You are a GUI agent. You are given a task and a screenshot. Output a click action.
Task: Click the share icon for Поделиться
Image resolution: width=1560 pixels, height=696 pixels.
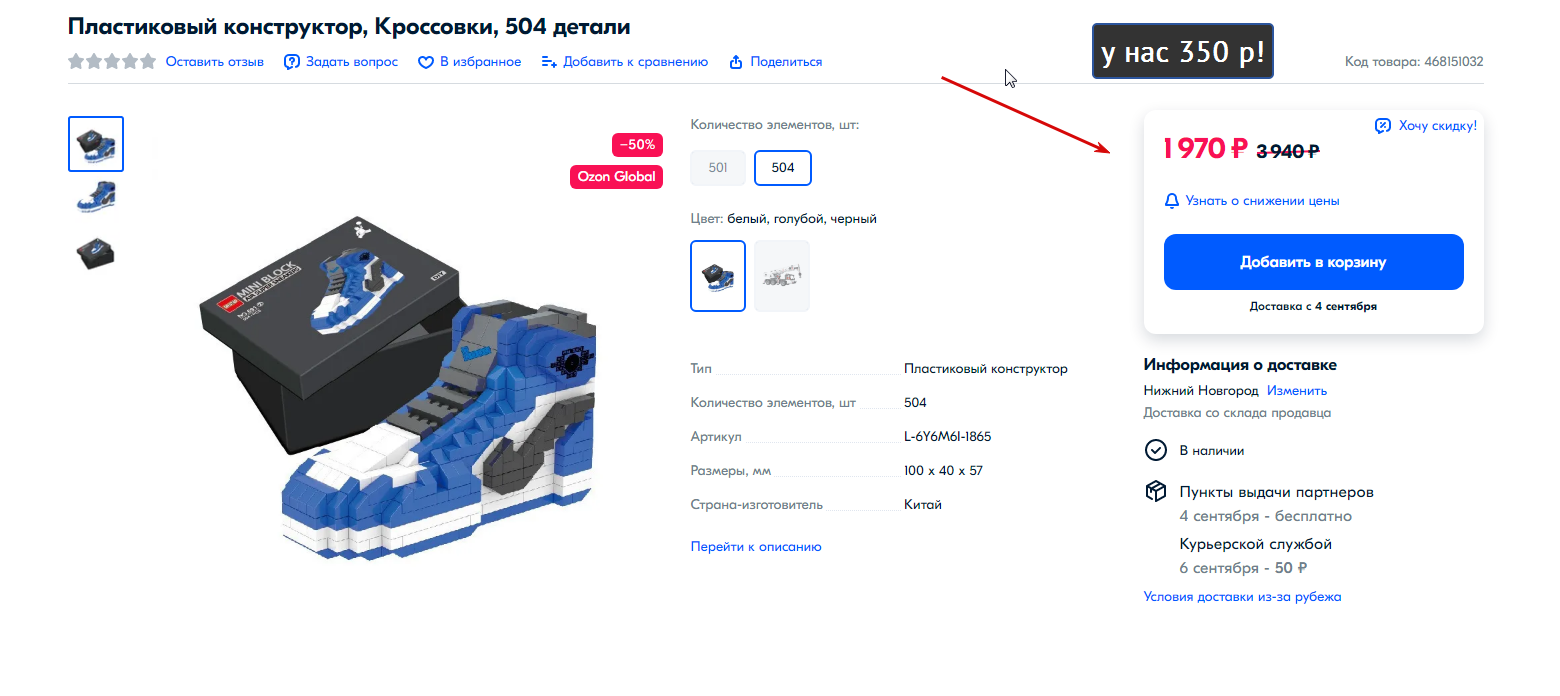[x=736, y=62]
